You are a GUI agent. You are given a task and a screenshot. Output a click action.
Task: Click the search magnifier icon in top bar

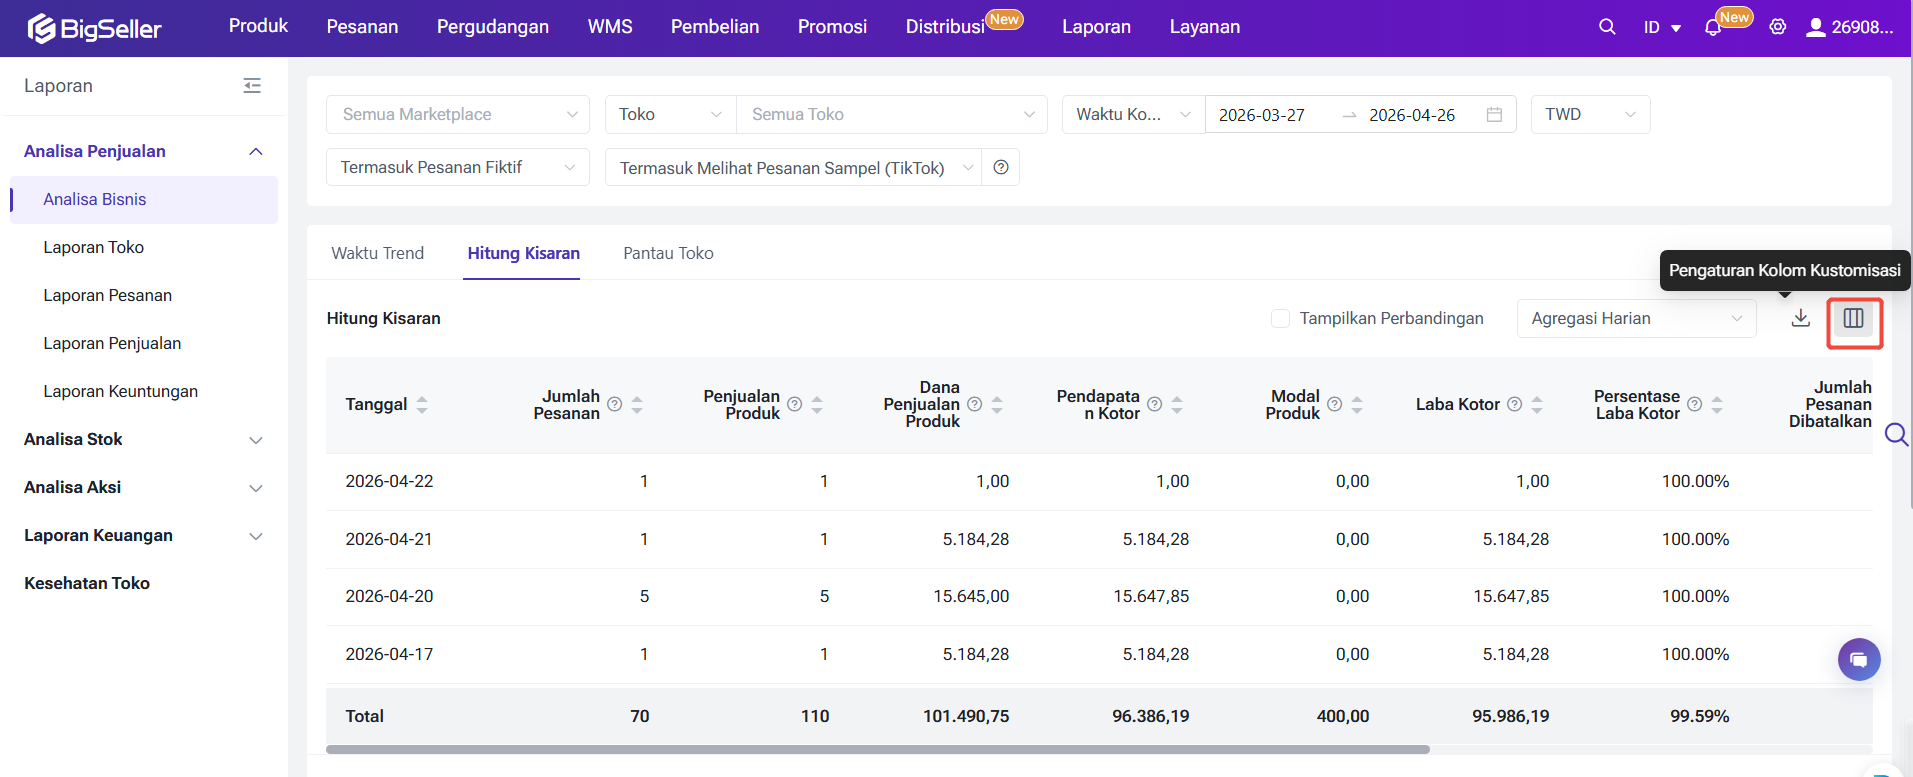(x=1607, y=27)
